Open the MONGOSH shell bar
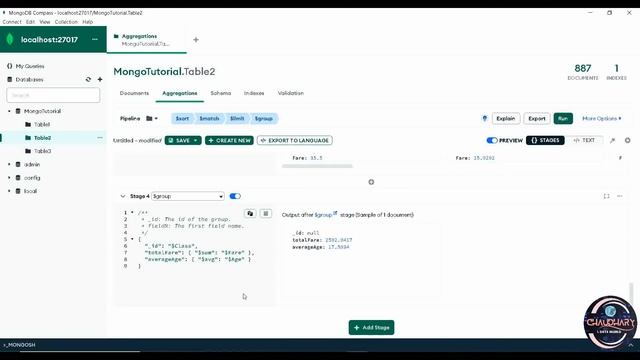Viewport: 640px width, 360px height. (19, 345)
